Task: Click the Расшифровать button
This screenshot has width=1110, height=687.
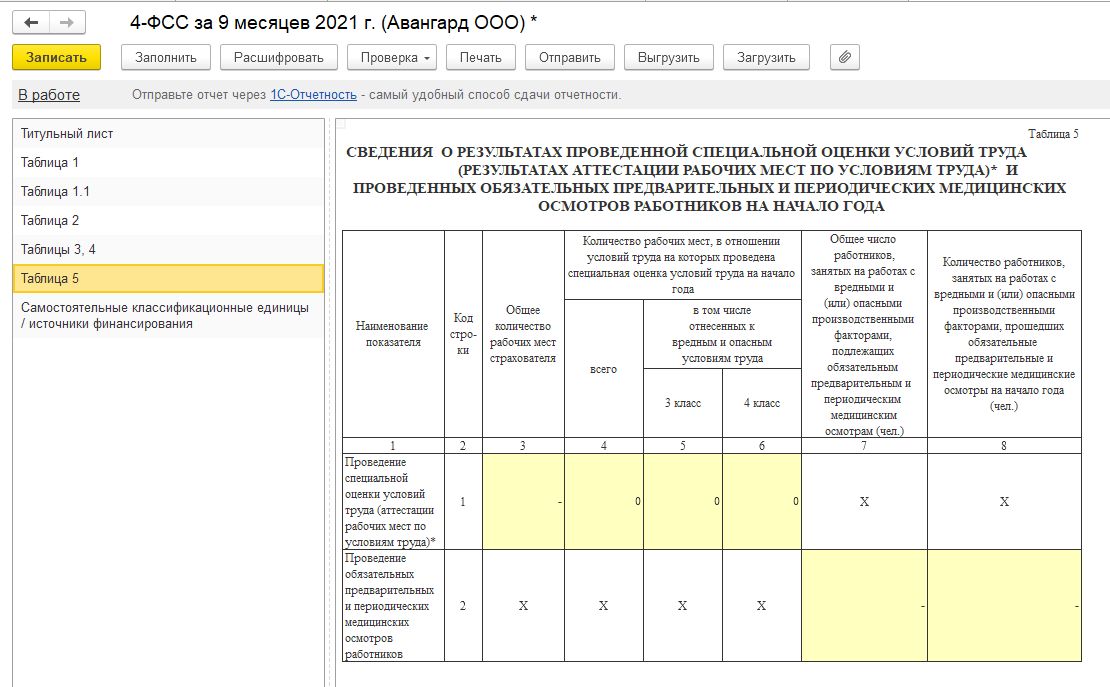Action: (x=279, y=57)
